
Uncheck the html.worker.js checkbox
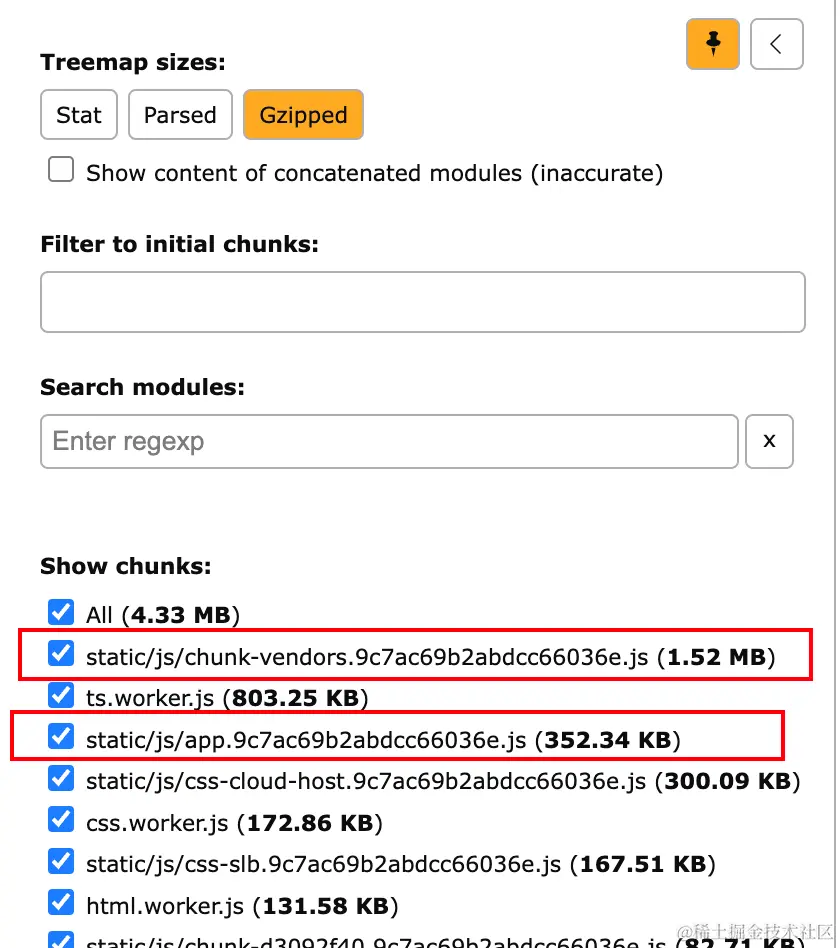tap(61, 903)
